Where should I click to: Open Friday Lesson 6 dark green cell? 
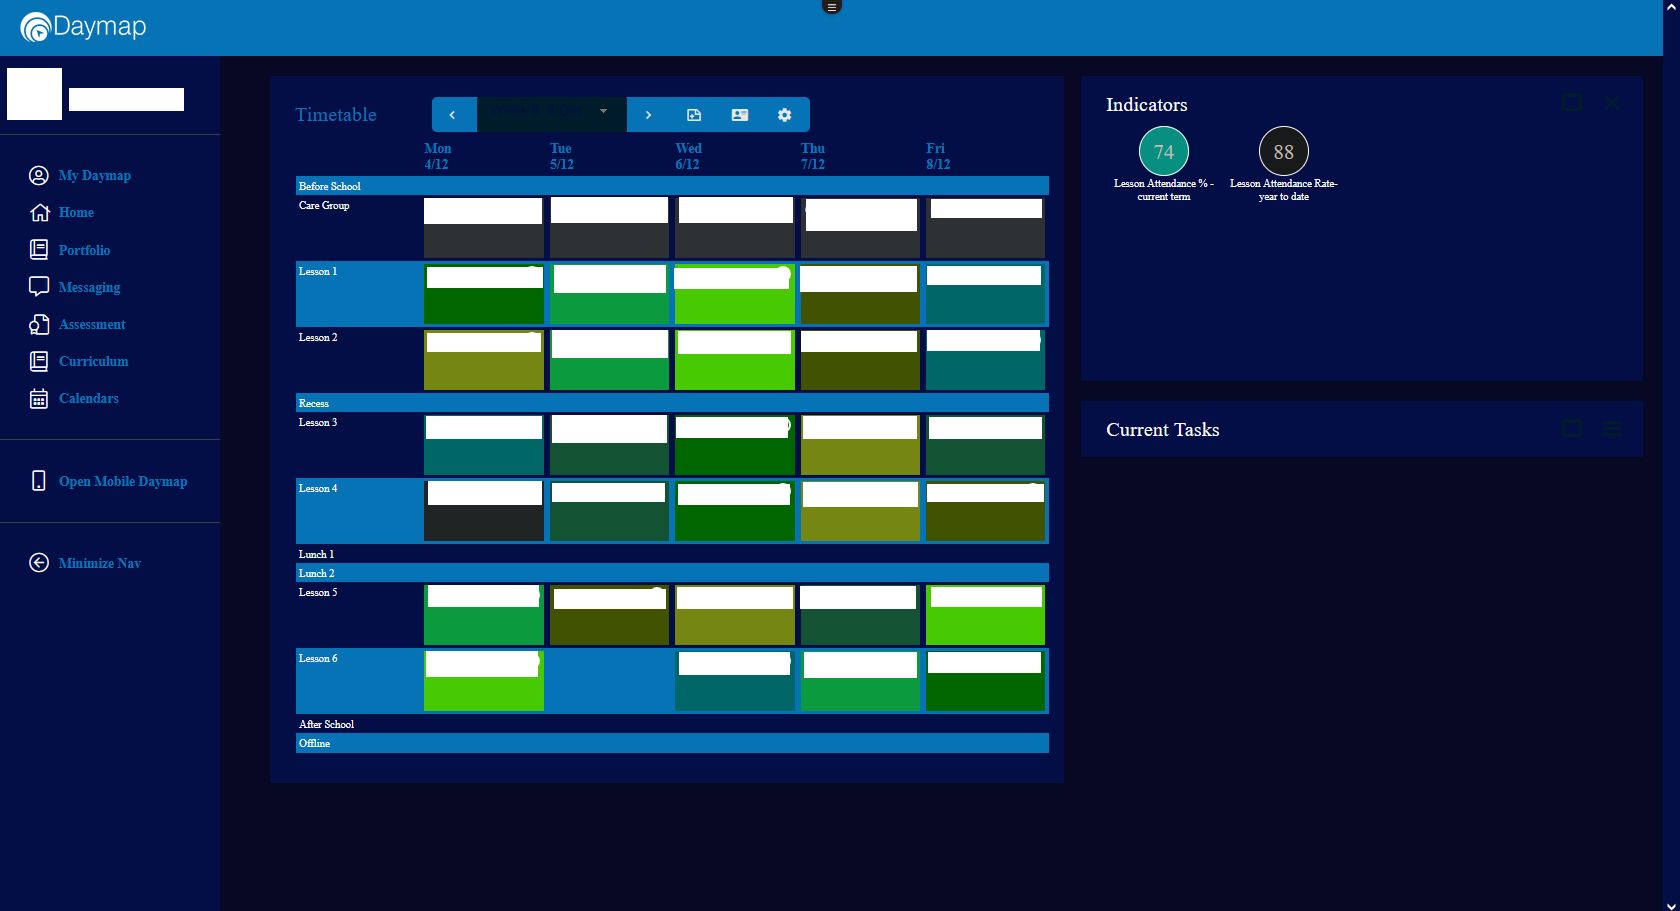pyautogui.click(x=986, y=681)
